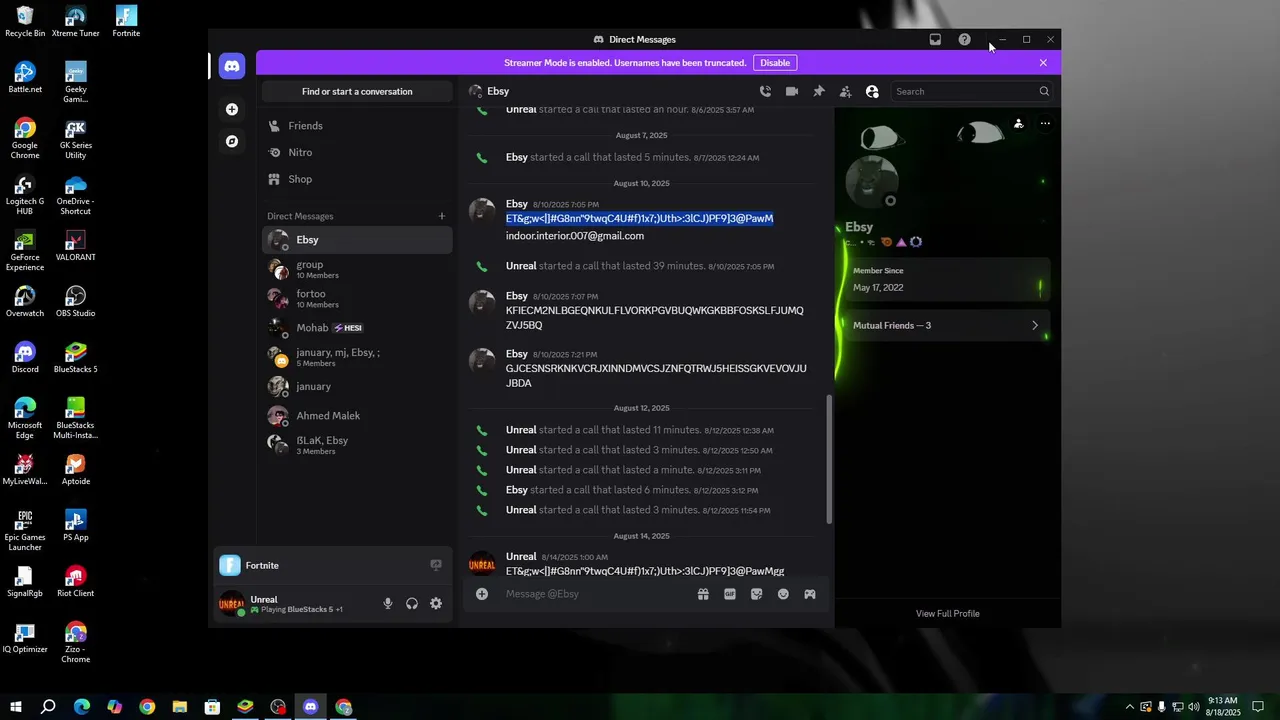This screenshot has width=1280, height=720.
Task: Open the 'group' 10 Members chat
Action: click(x=357, y=269)
